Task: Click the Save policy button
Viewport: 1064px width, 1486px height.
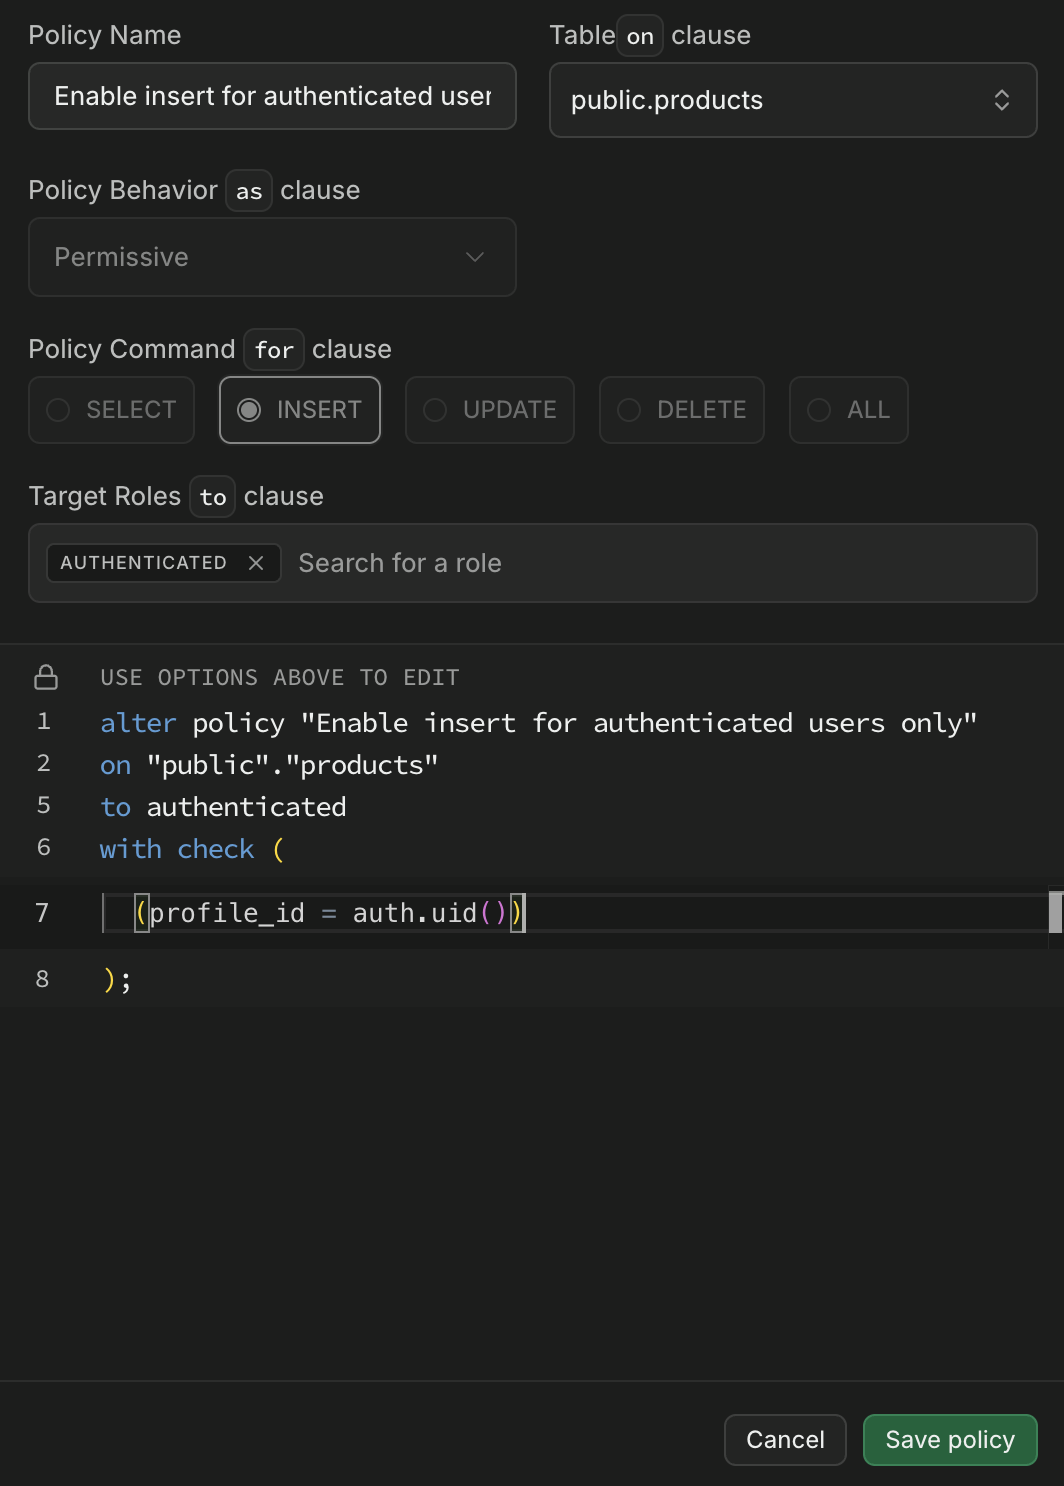Action: click(x=950, y=1440)
